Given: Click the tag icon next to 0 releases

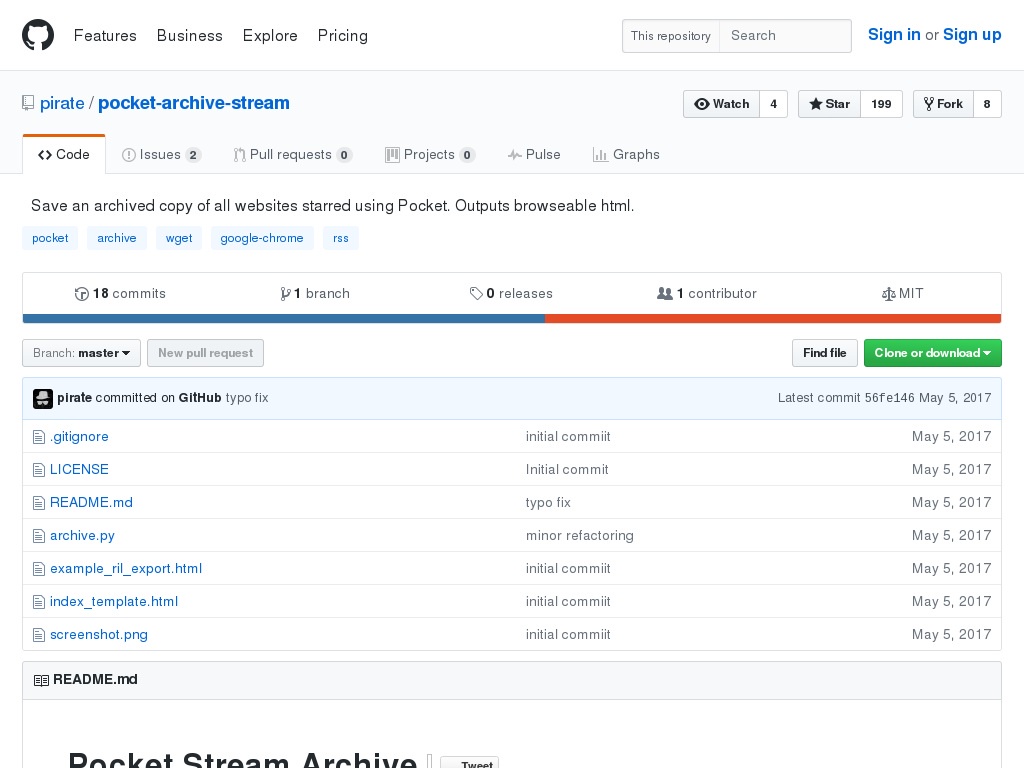Looking at the screenshot, I should (x=476, y=294).
